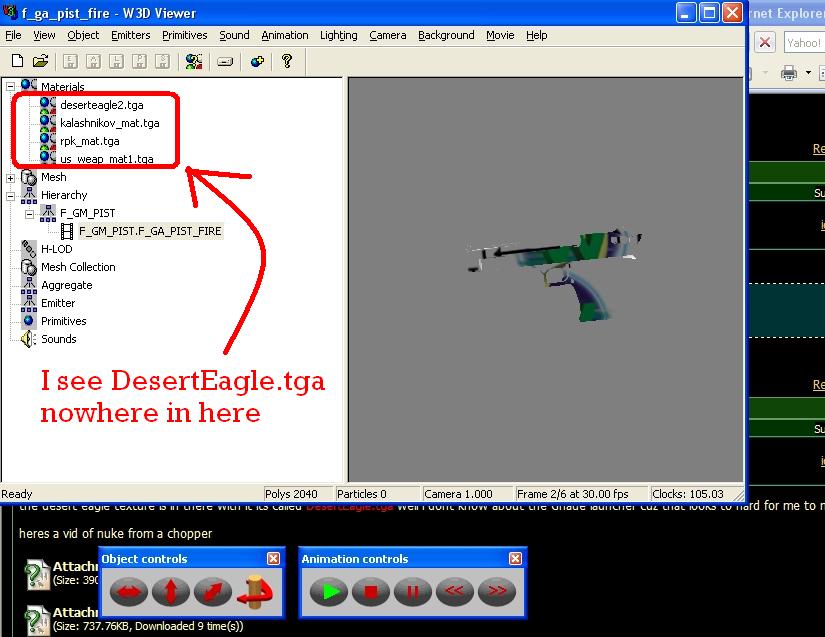Stop the animation with the square button

[x=370, y=591]
